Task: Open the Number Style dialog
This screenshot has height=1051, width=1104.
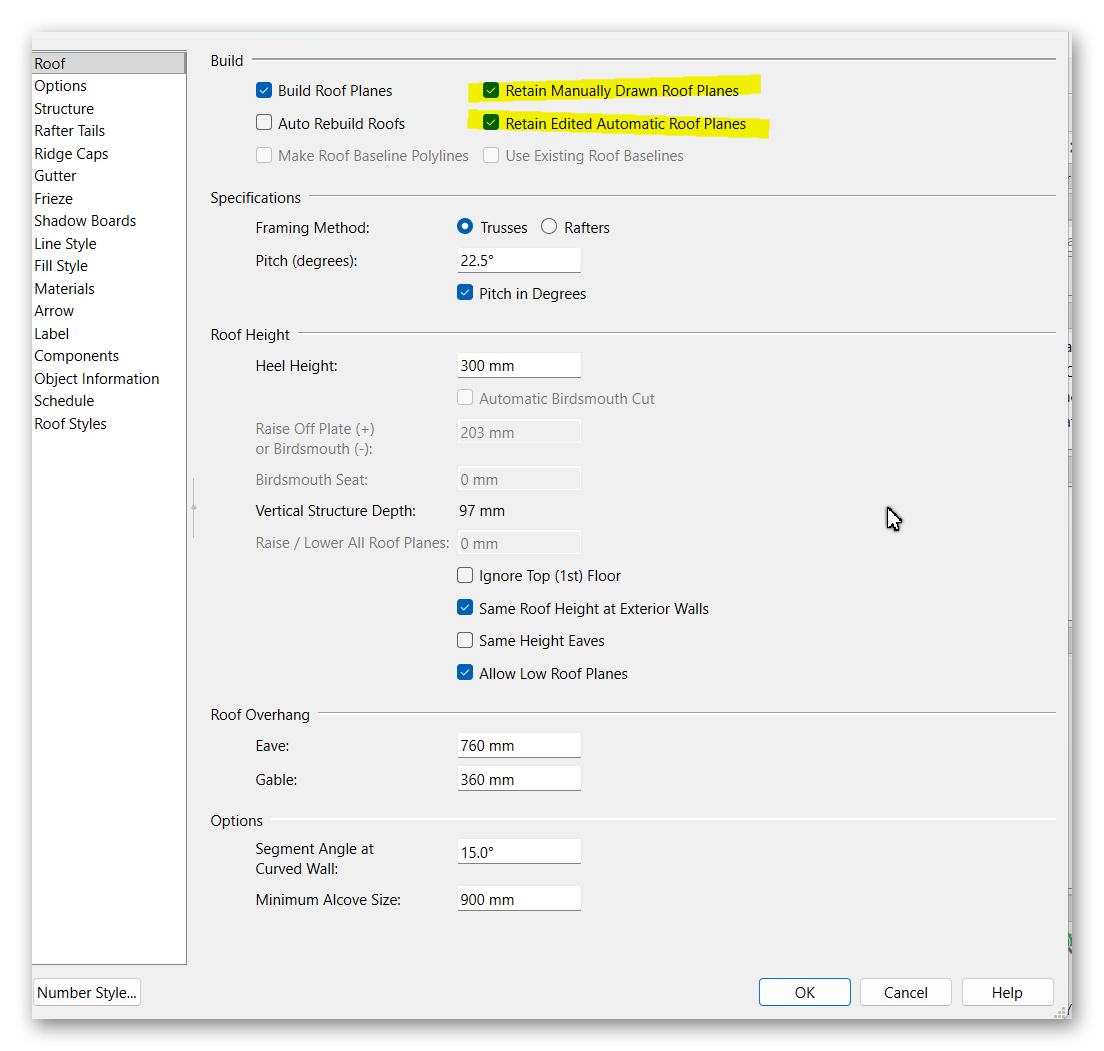Action: click(86, 993)
